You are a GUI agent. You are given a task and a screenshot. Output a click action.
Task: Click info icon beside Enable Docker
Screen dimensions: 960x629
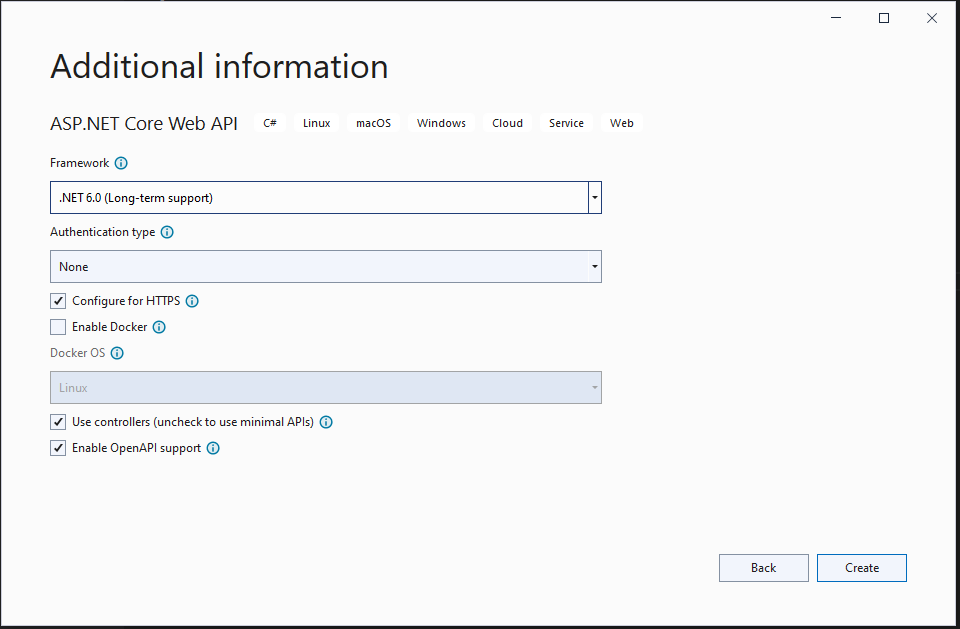[159, 327]
